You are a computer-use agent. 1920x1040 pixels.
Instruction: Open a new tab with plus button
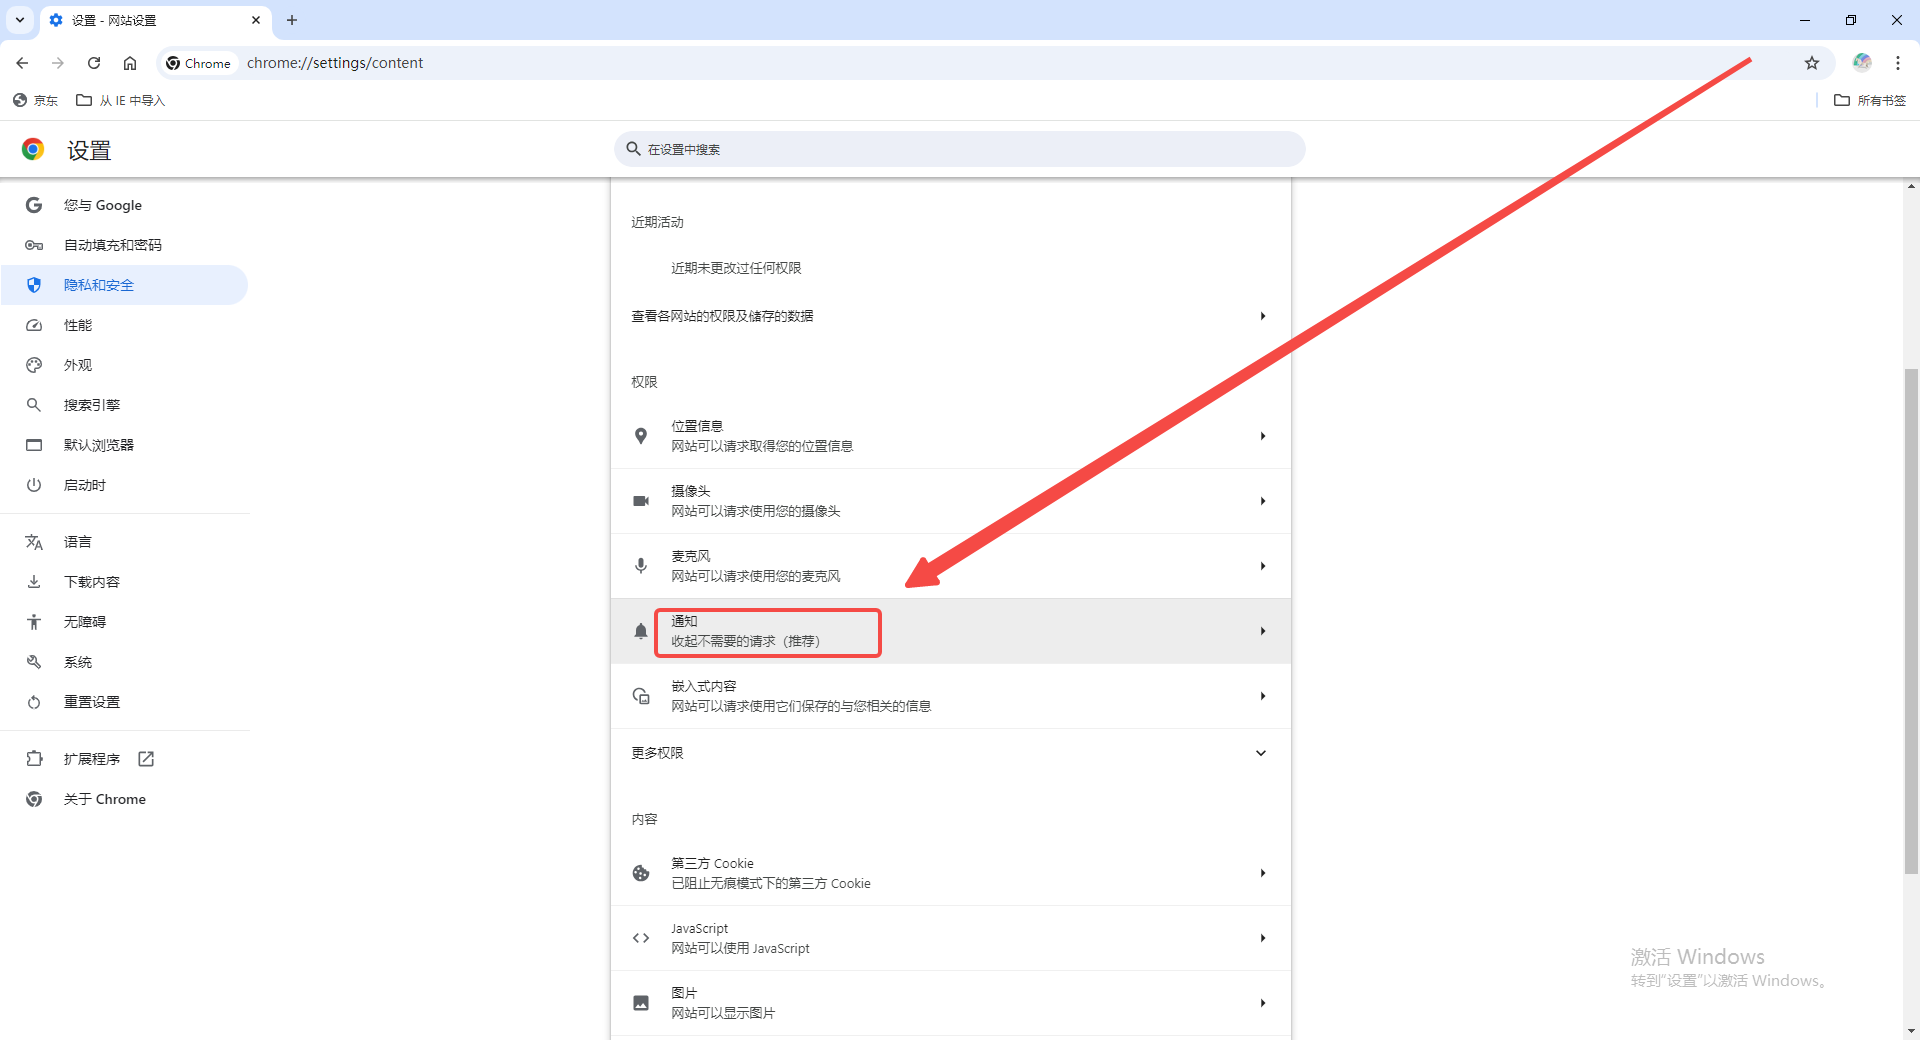tap(292, 20)
